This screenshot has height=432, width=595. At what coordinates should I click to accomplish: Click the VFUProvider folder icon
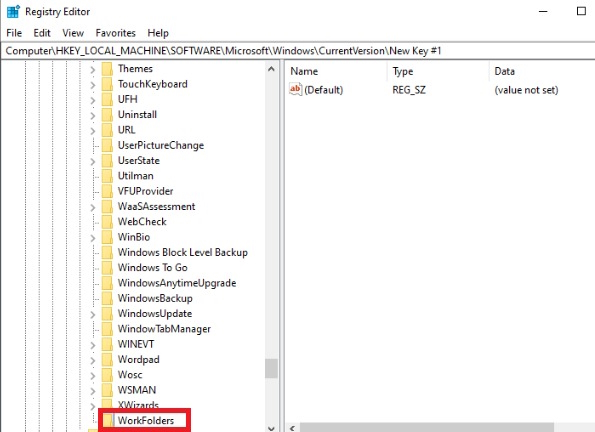click(107, 191)
